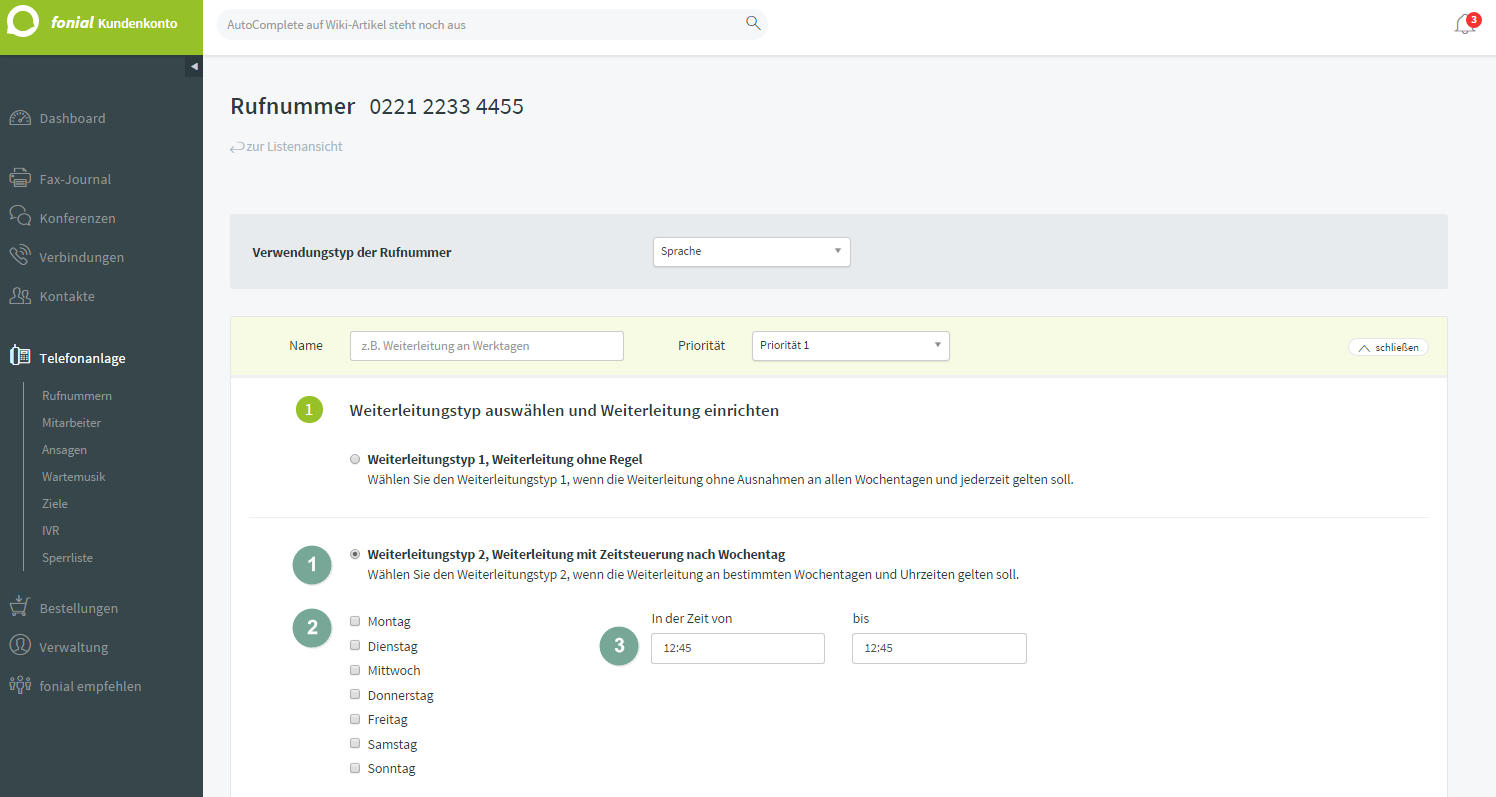Click the zur Listenansicht link
The height and width of the screenshot is (797, 1496).
coord(294,146)
